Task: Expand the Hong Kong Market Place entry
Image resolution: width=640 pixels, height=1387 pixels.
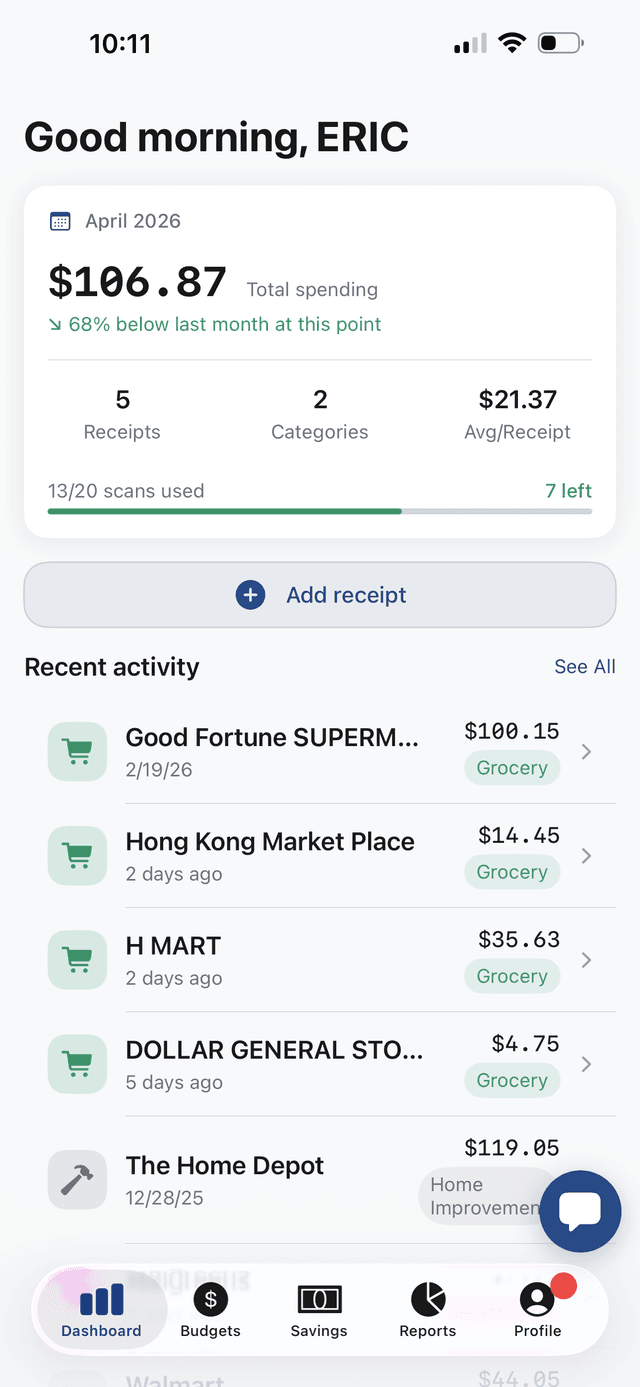Action: pos(586,856)
